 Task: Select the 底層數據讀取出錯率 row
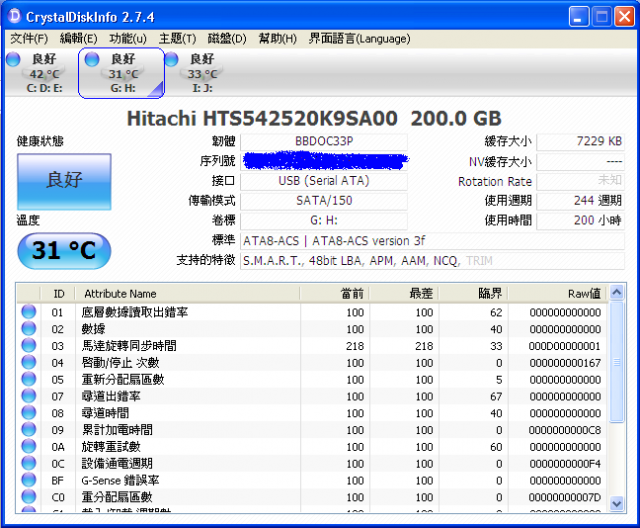tap(312, 312)
